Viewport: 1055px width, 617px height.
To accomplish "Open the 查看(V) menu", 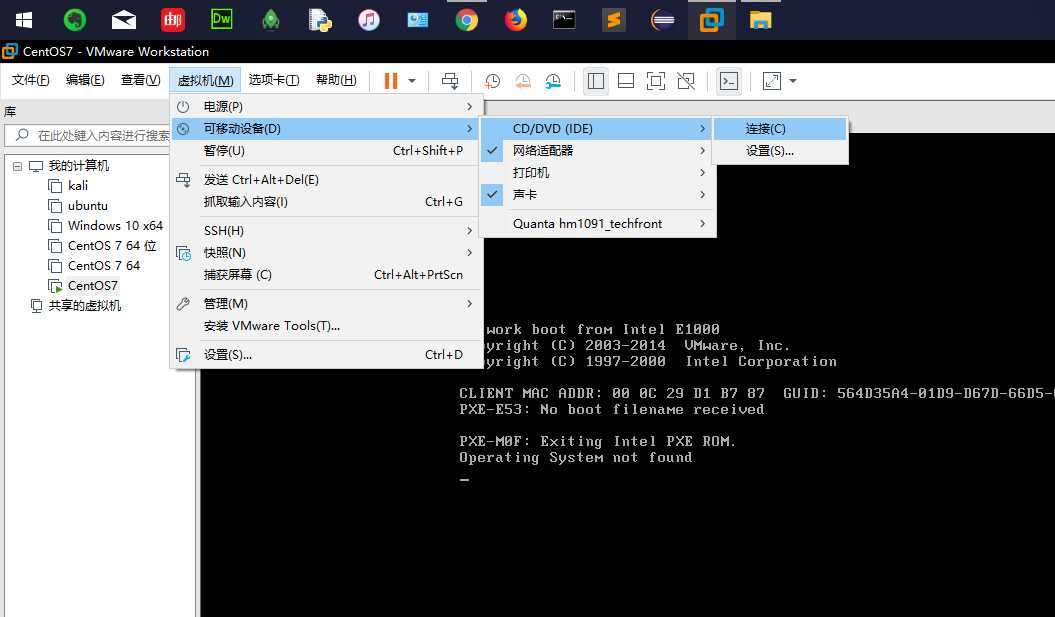I will pyautogui.click(x=141, y=80).
